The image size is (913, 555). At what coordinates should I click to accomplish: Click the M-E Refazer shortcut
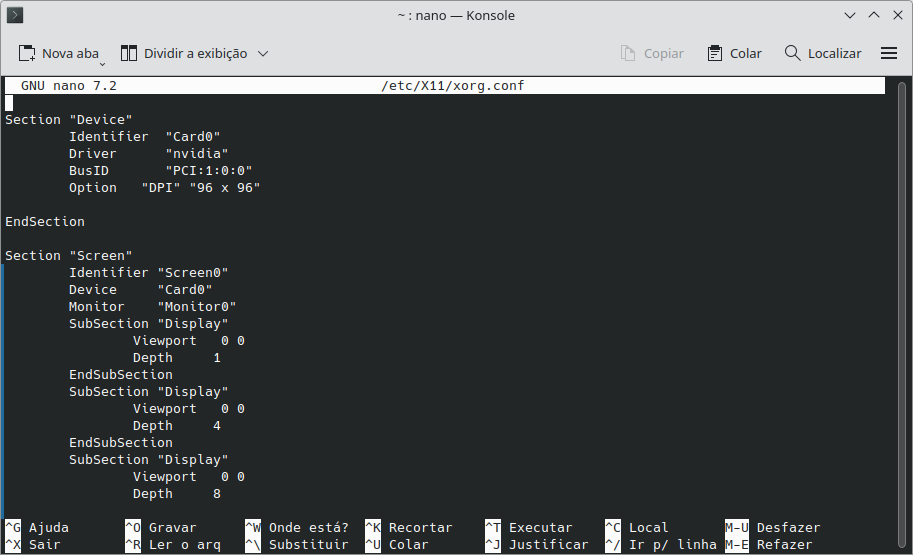(x=769, y=545)
